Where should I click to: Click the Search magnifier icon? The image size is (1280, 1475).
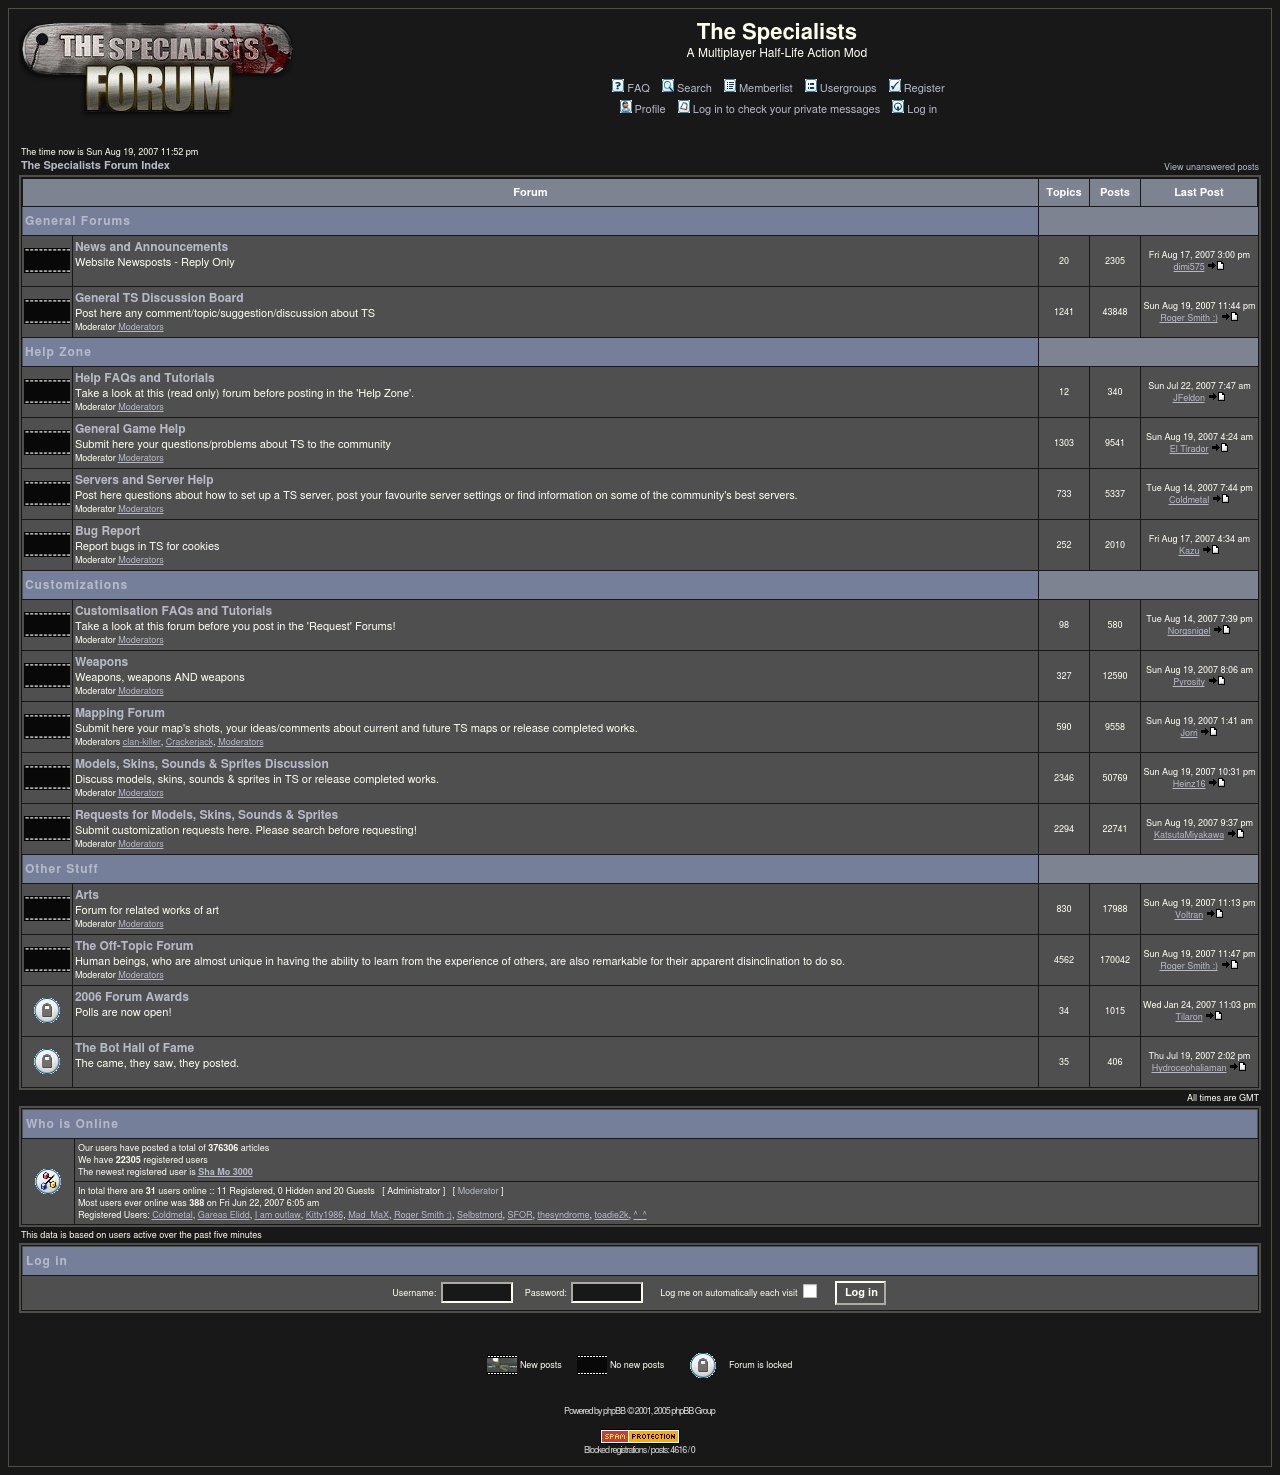668,86
